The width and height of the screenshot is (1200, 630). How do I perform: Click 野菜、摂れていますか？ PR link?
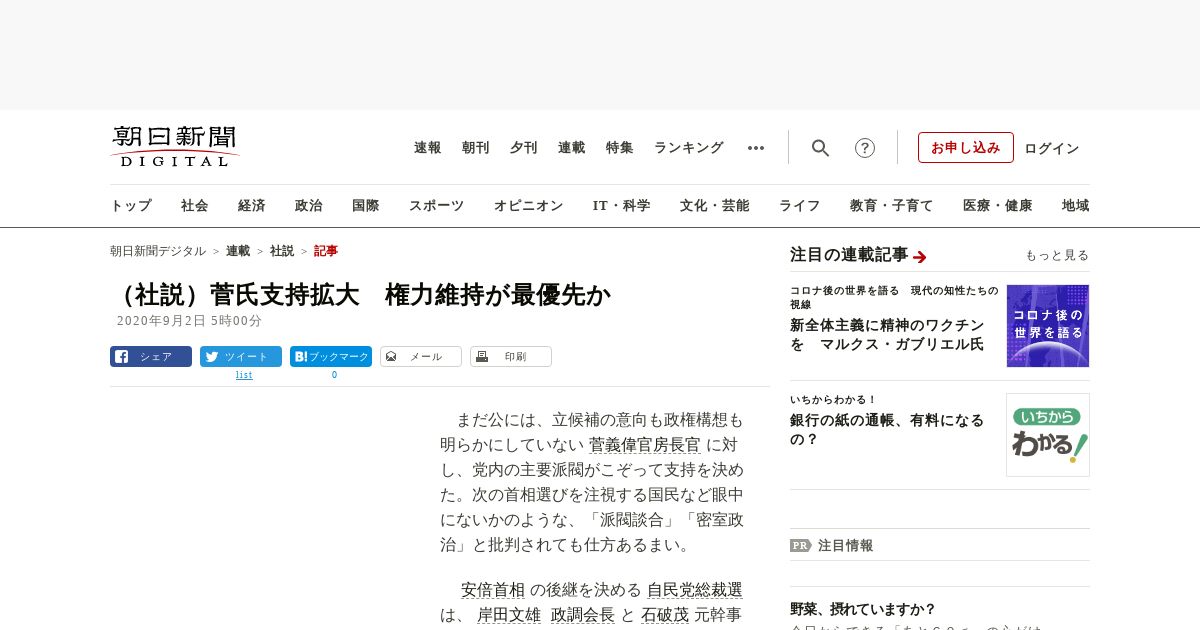click(x=863, y=609)
